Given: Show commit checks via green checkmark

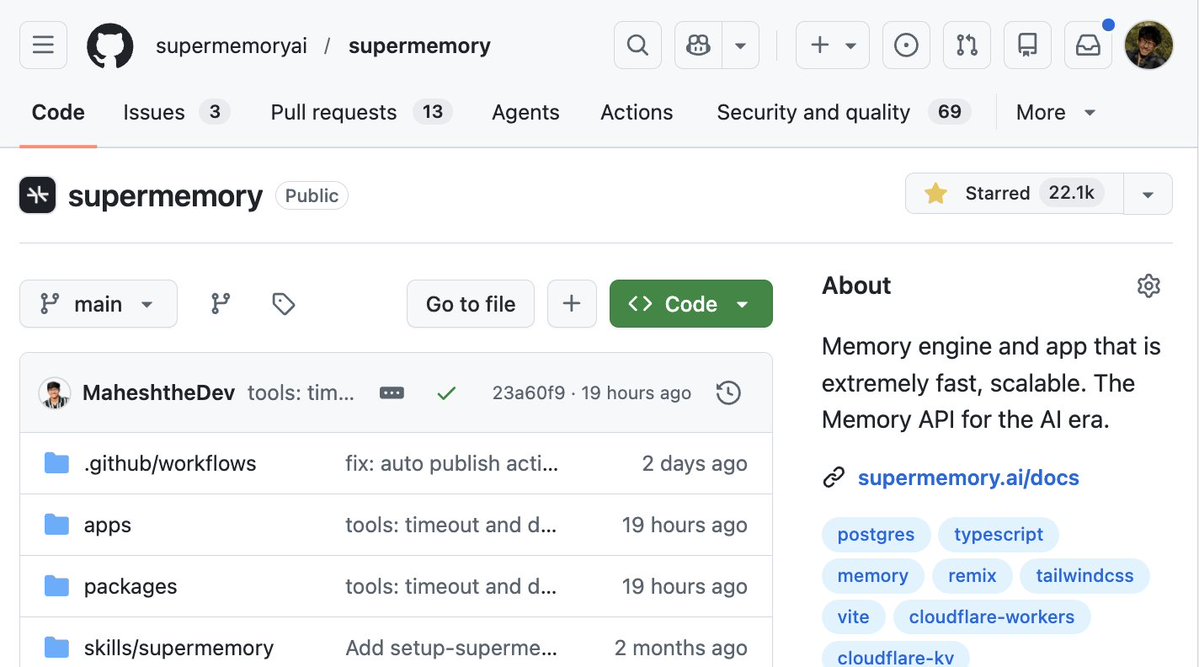Looking at the screenshot, I should [447, 393].
